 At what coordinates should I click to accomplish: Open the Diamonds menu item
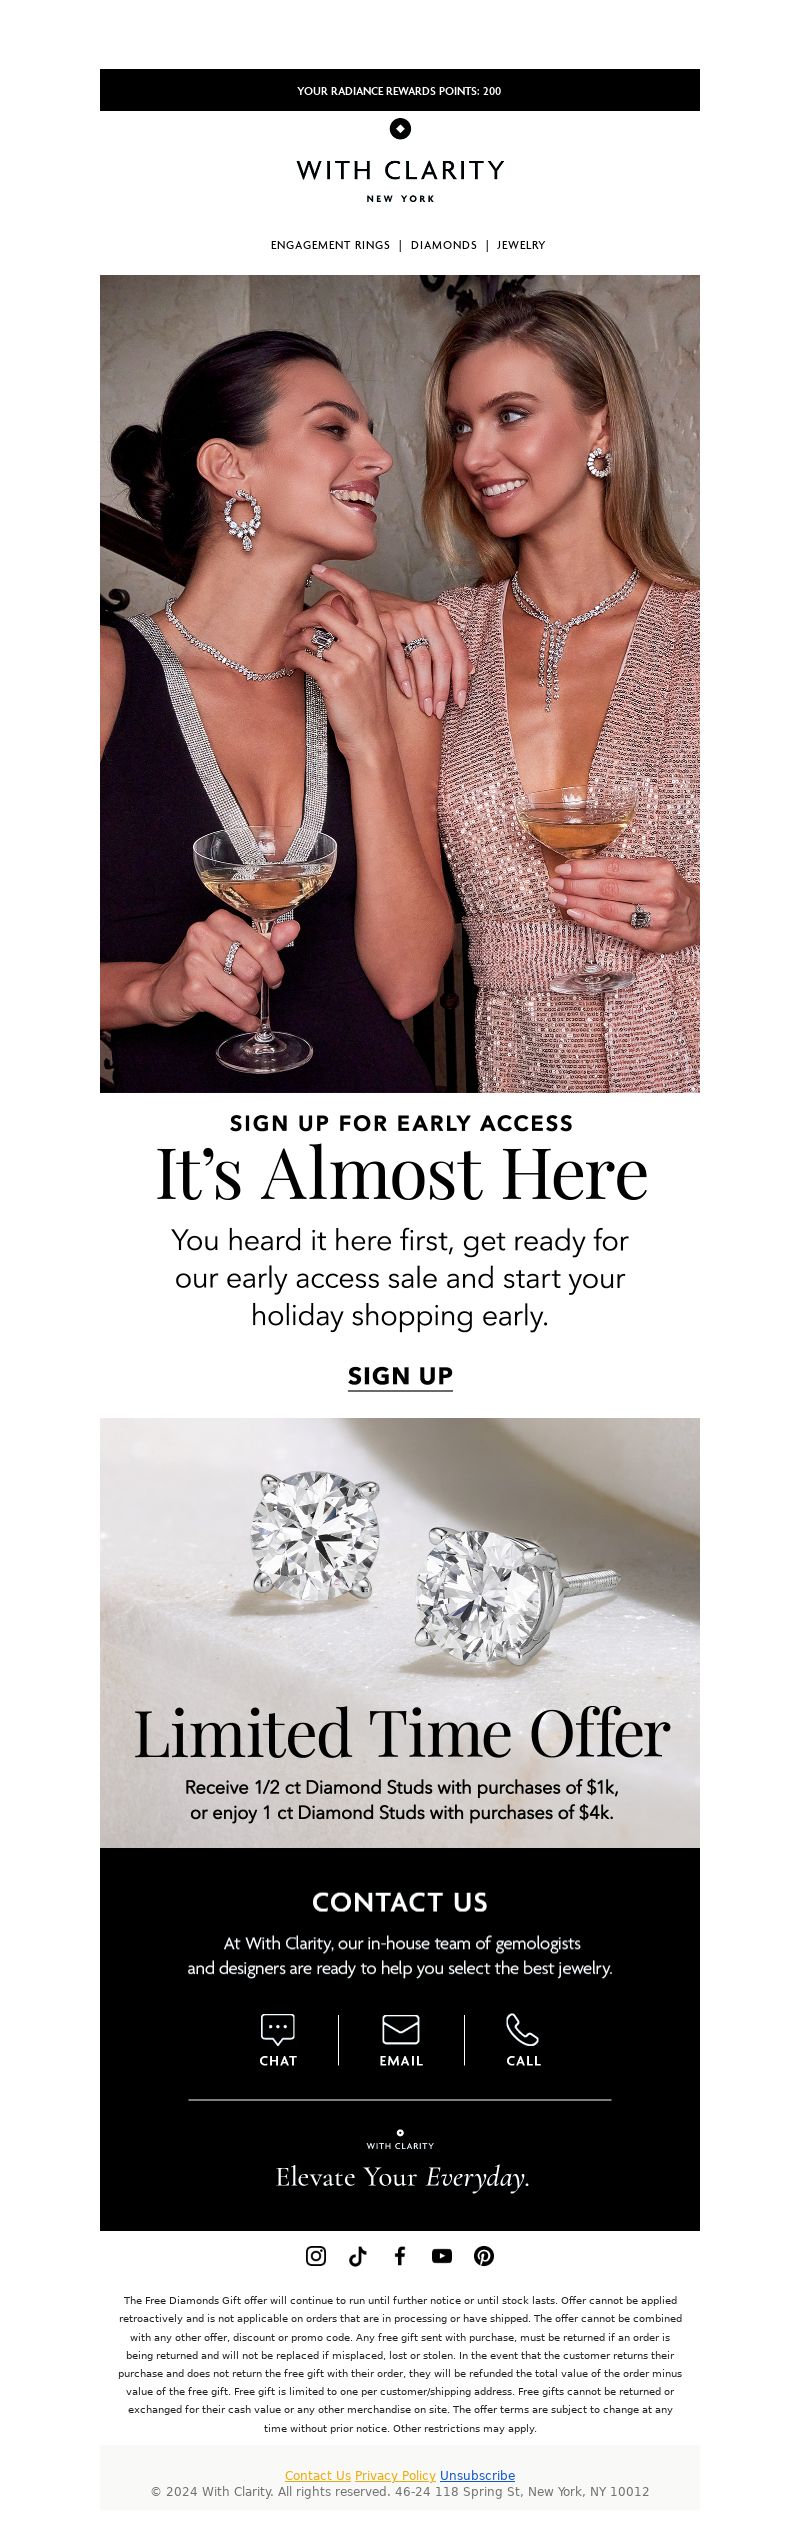(444, 245)
